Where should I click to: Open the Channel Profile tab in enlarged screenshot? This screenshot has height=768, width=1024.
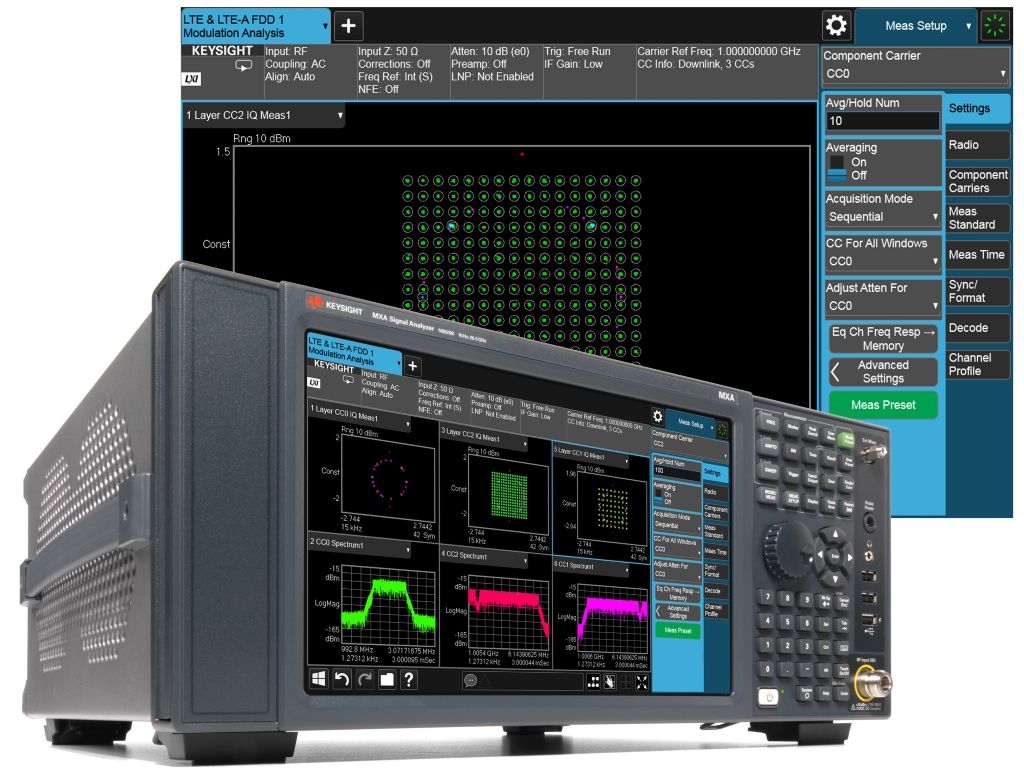[977, 364]
